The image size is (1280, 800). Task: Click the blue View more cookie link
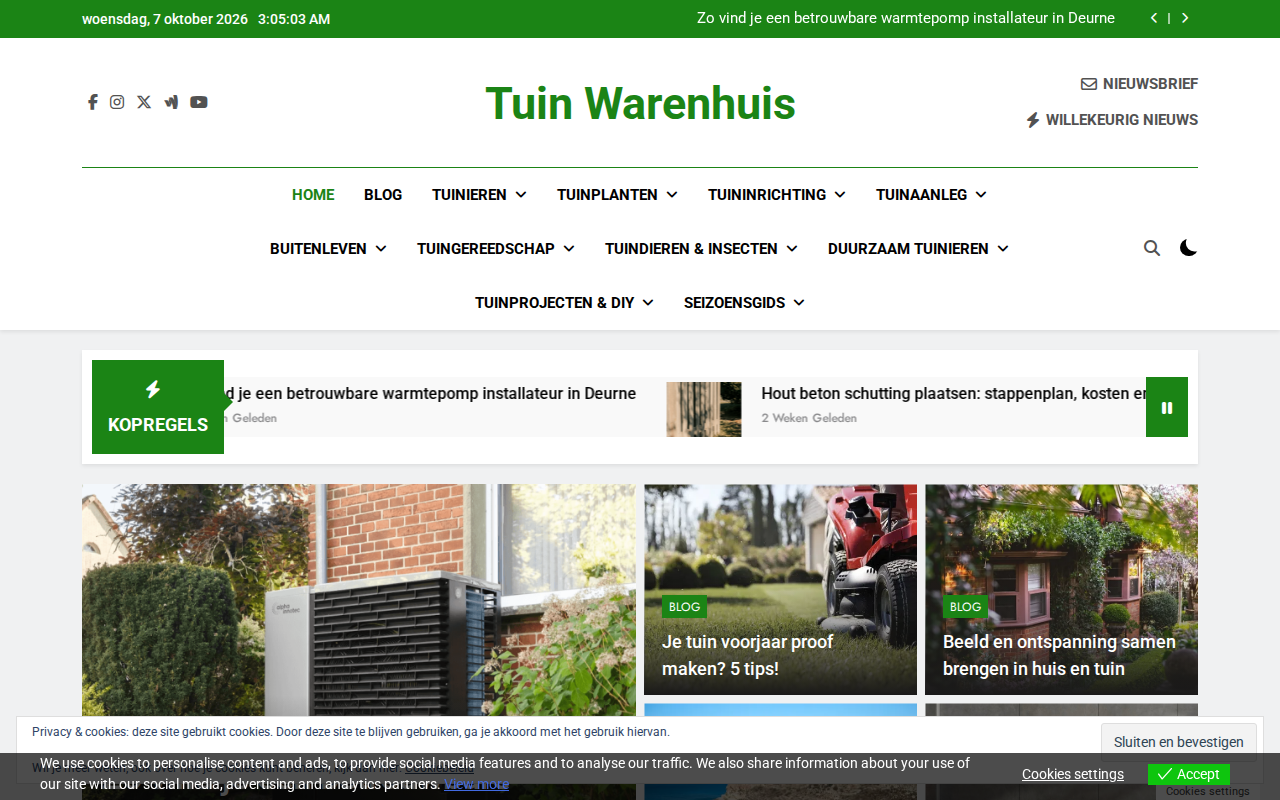pos(477,784)
